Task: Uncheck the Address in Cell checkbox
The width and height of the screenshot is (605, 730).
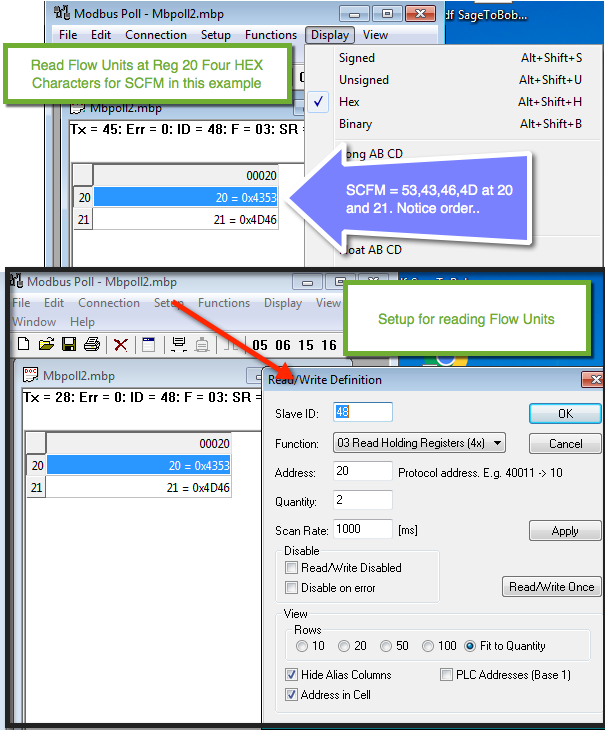Action: (291, 695)
